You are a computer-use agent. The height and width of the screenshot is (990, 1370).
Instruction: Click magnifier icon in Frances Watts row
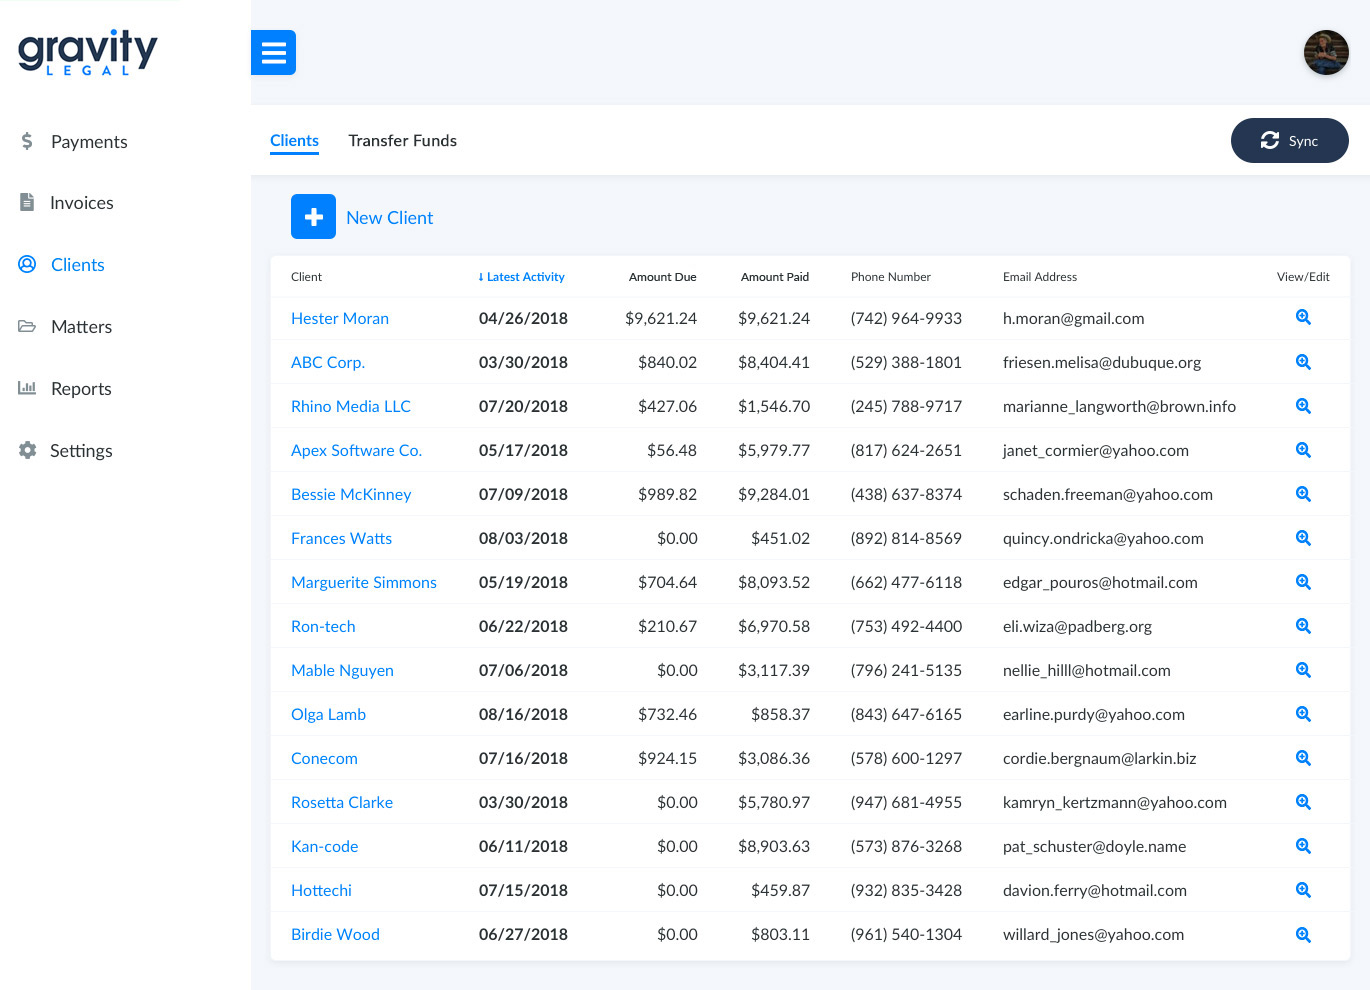(x=1302, y=538)
